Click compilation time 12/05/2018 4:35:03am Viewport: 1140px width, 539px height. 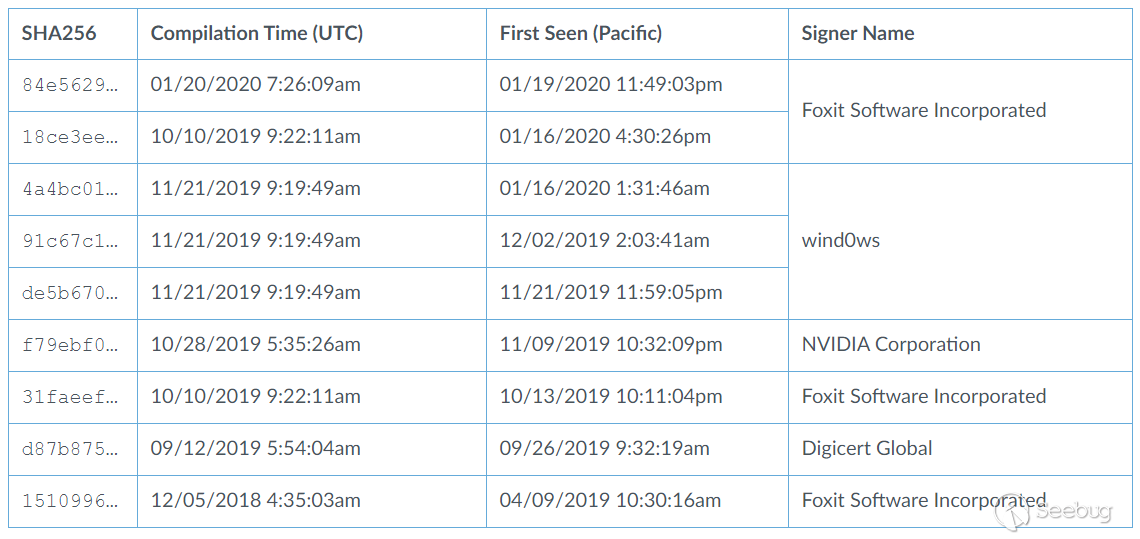click(256, 501)
